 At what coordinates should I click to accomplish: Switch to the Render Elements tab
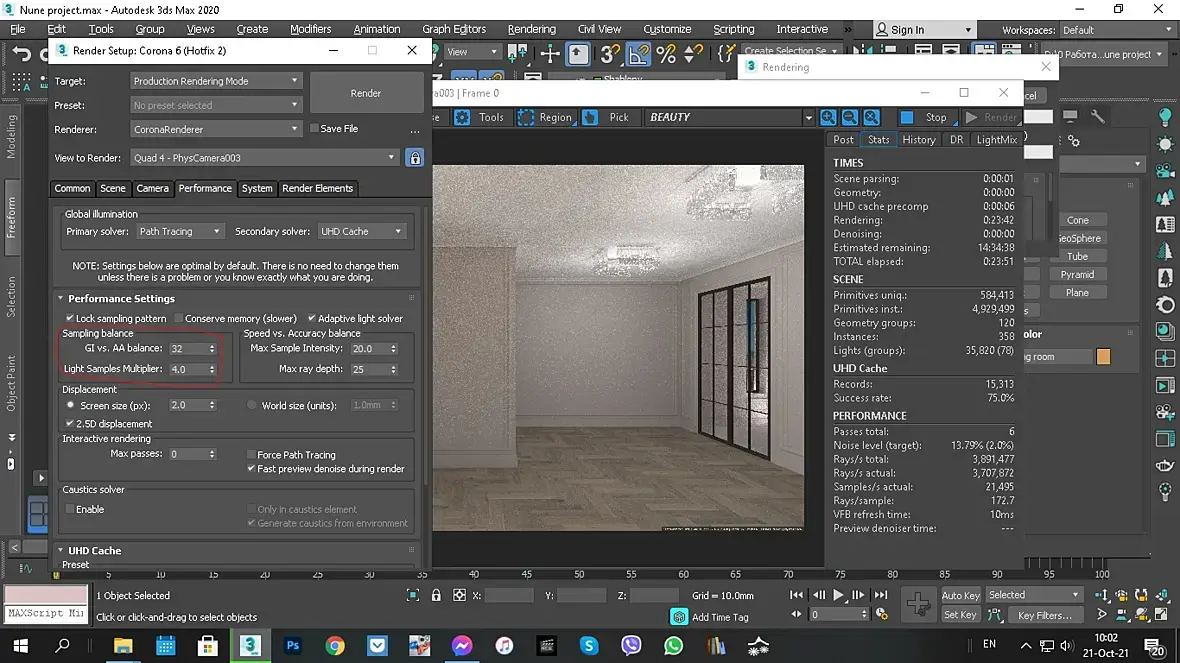pyautogui.click(x=317, y=188)
